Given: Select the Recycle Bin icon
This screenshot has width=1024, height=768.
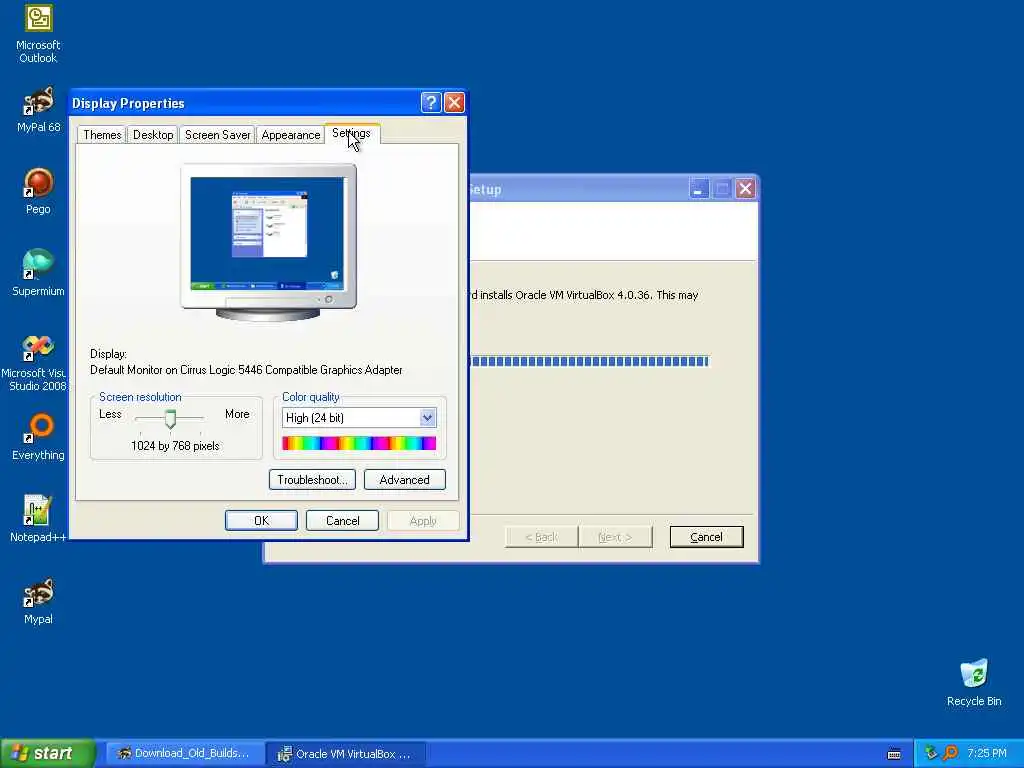Looking at the screenshot, I should coord(974,683).
